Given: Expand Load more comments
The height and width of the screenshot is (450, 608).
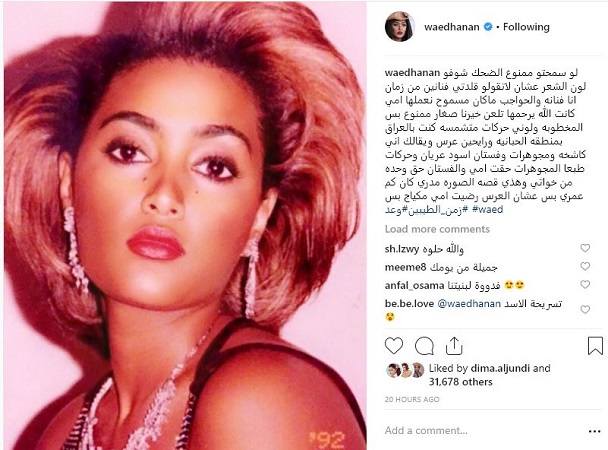Looking at the screenshot, I should point(437,229).
